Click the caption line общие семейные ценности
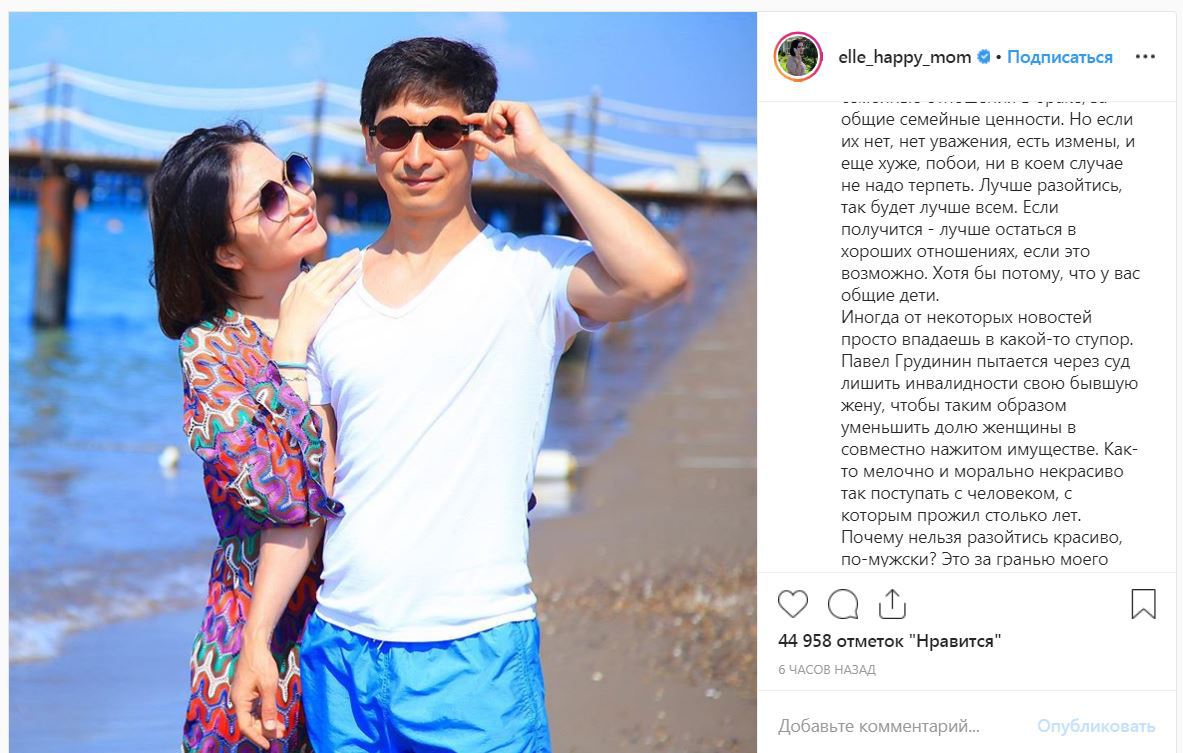This screenshot has height=753, width=1183. (x=987, y=119)
